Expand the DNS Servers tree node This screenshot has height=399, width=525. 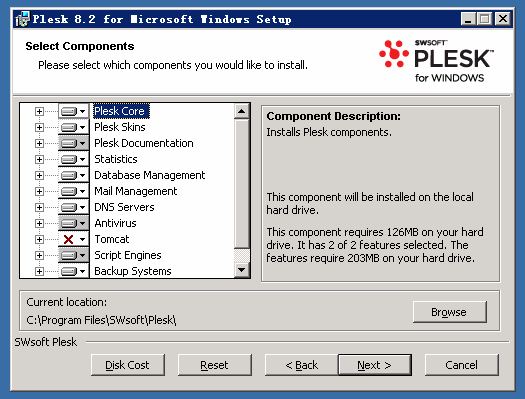[x=39, y=208]
